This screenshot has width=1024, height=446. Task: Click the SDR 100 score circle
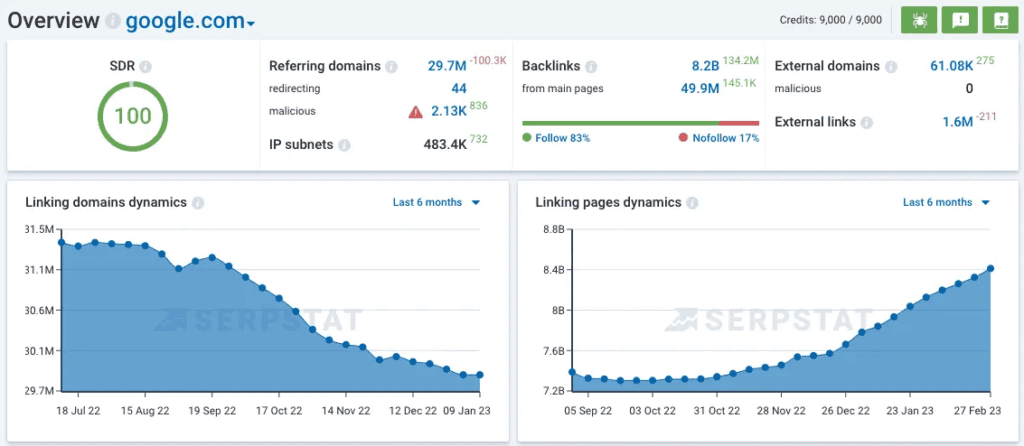coord(132,117)
